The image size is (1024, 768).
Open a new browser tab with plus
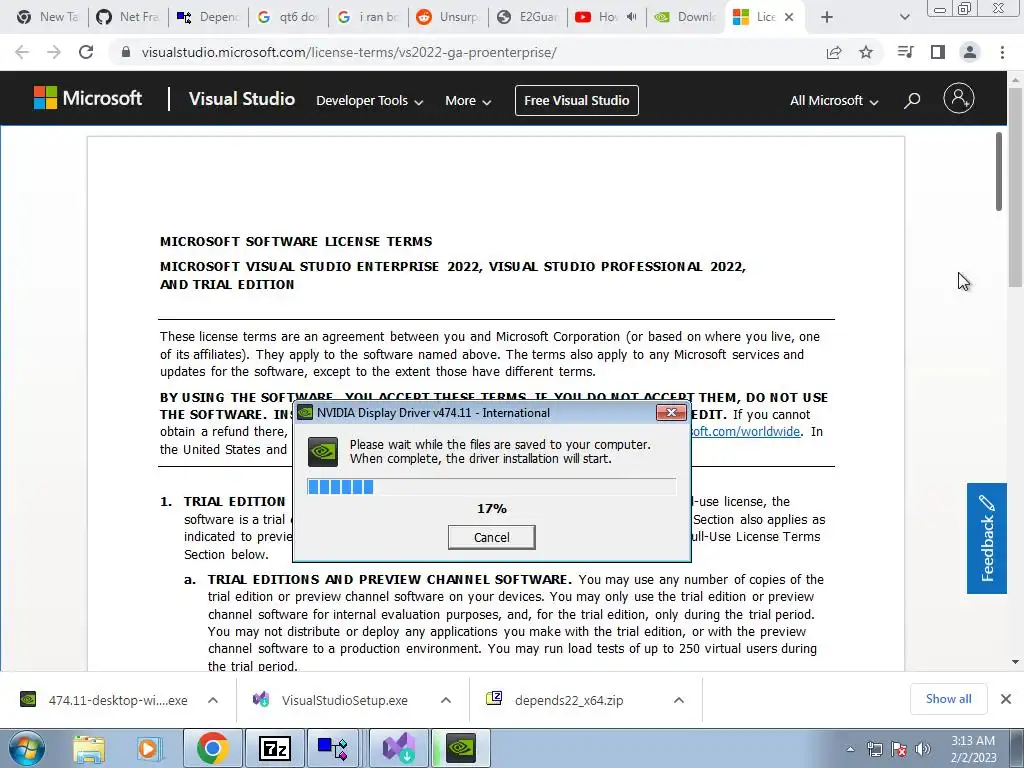pos(827,18)
